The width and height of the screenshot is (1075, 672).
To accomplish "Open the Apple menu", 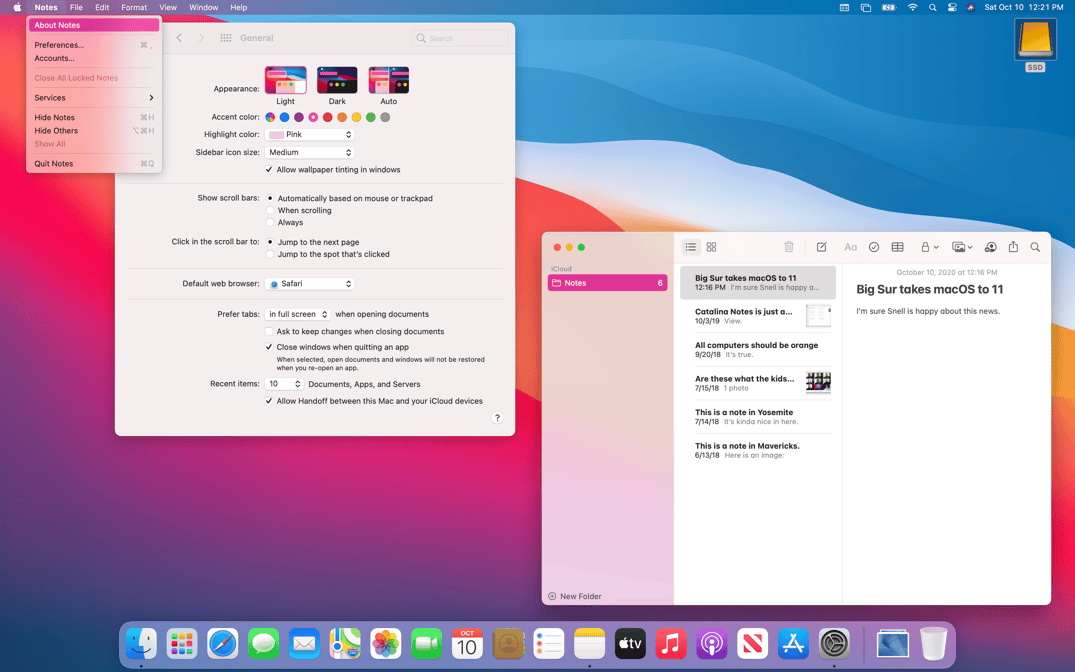I will 17,8.
